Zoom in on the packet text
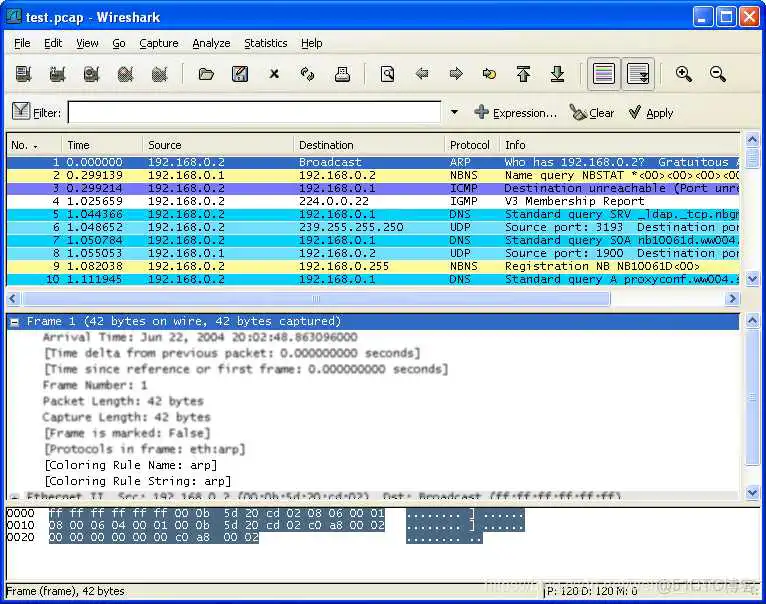The width and height of the screenshot is (766, 604). pyautogui.click(x=684, y=74)
